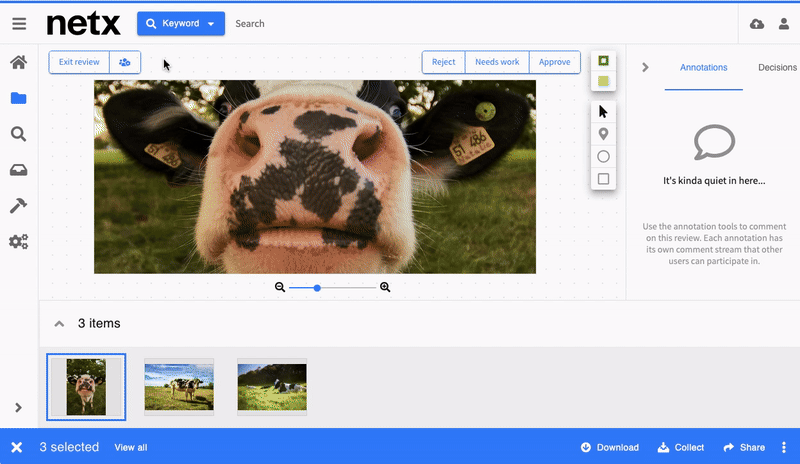This screenshot has width=800, height=464.
Task: Open the folder icon in left sidebar
Action: 18,98
